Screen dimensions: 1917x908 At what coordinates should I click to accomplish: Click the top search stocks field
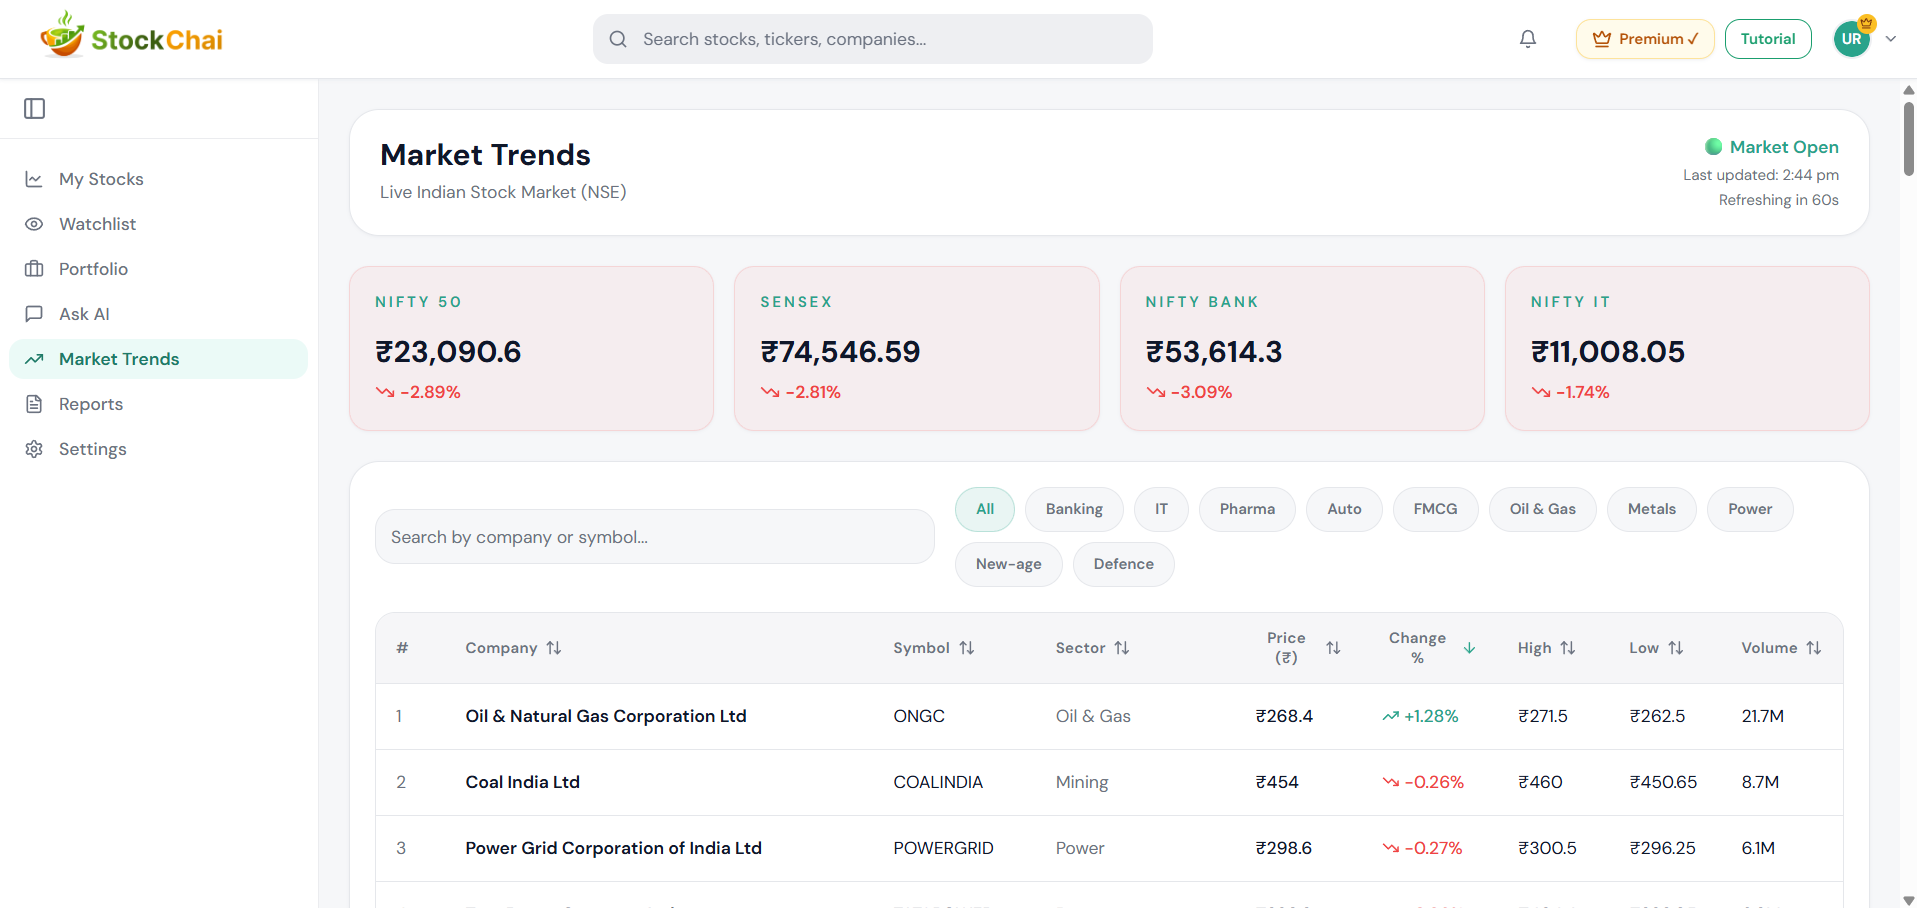[x=873, y=39]
